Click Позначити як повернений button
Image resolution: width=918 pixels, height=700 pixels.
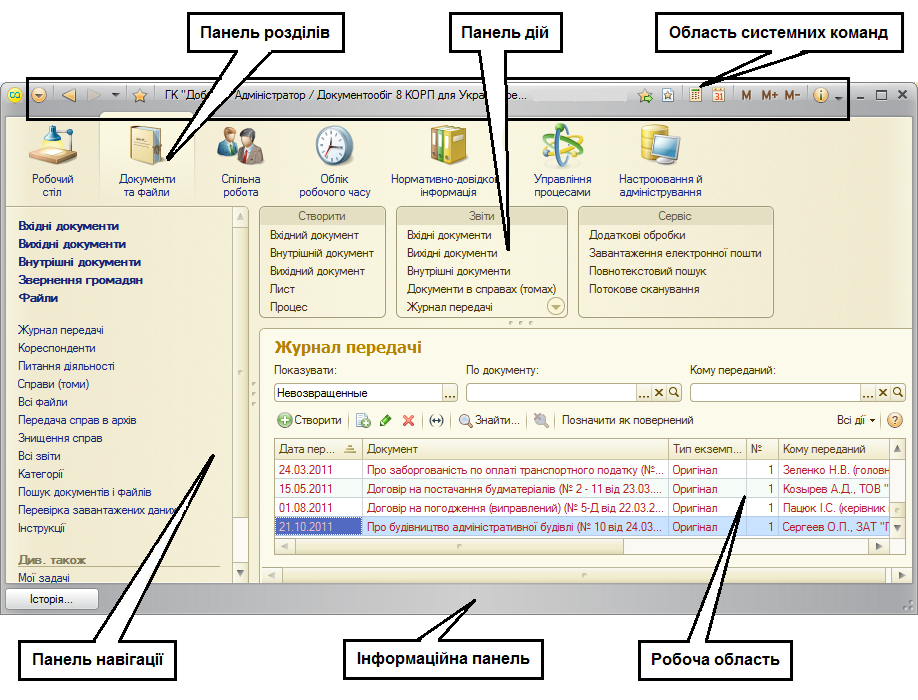[x=628, y=420]
